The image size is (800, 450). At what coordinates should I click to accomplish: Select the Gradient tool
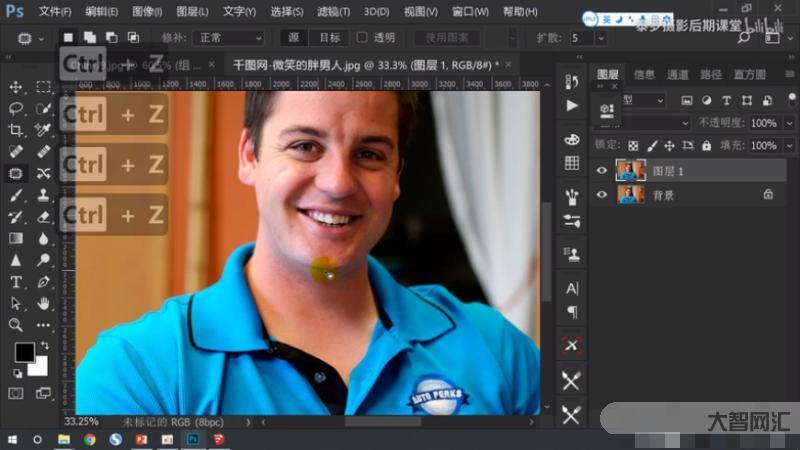pyautogui.click(x=17, y=239)
